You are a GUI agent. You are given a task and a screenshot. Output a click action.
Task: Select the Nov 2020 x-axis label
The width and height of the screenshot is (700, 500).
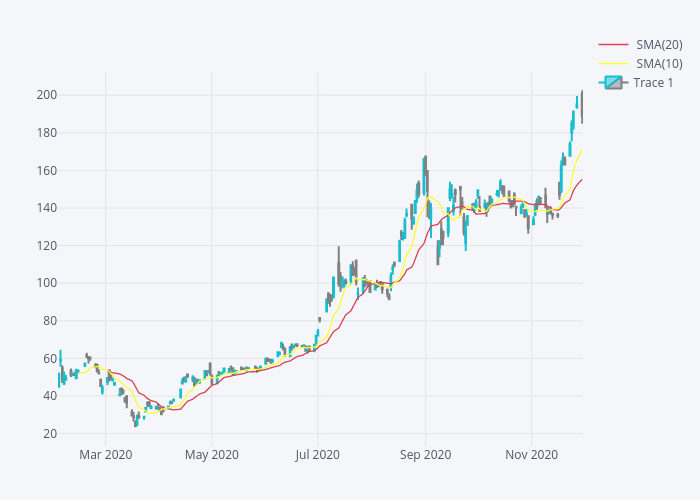tap(531, 455)
